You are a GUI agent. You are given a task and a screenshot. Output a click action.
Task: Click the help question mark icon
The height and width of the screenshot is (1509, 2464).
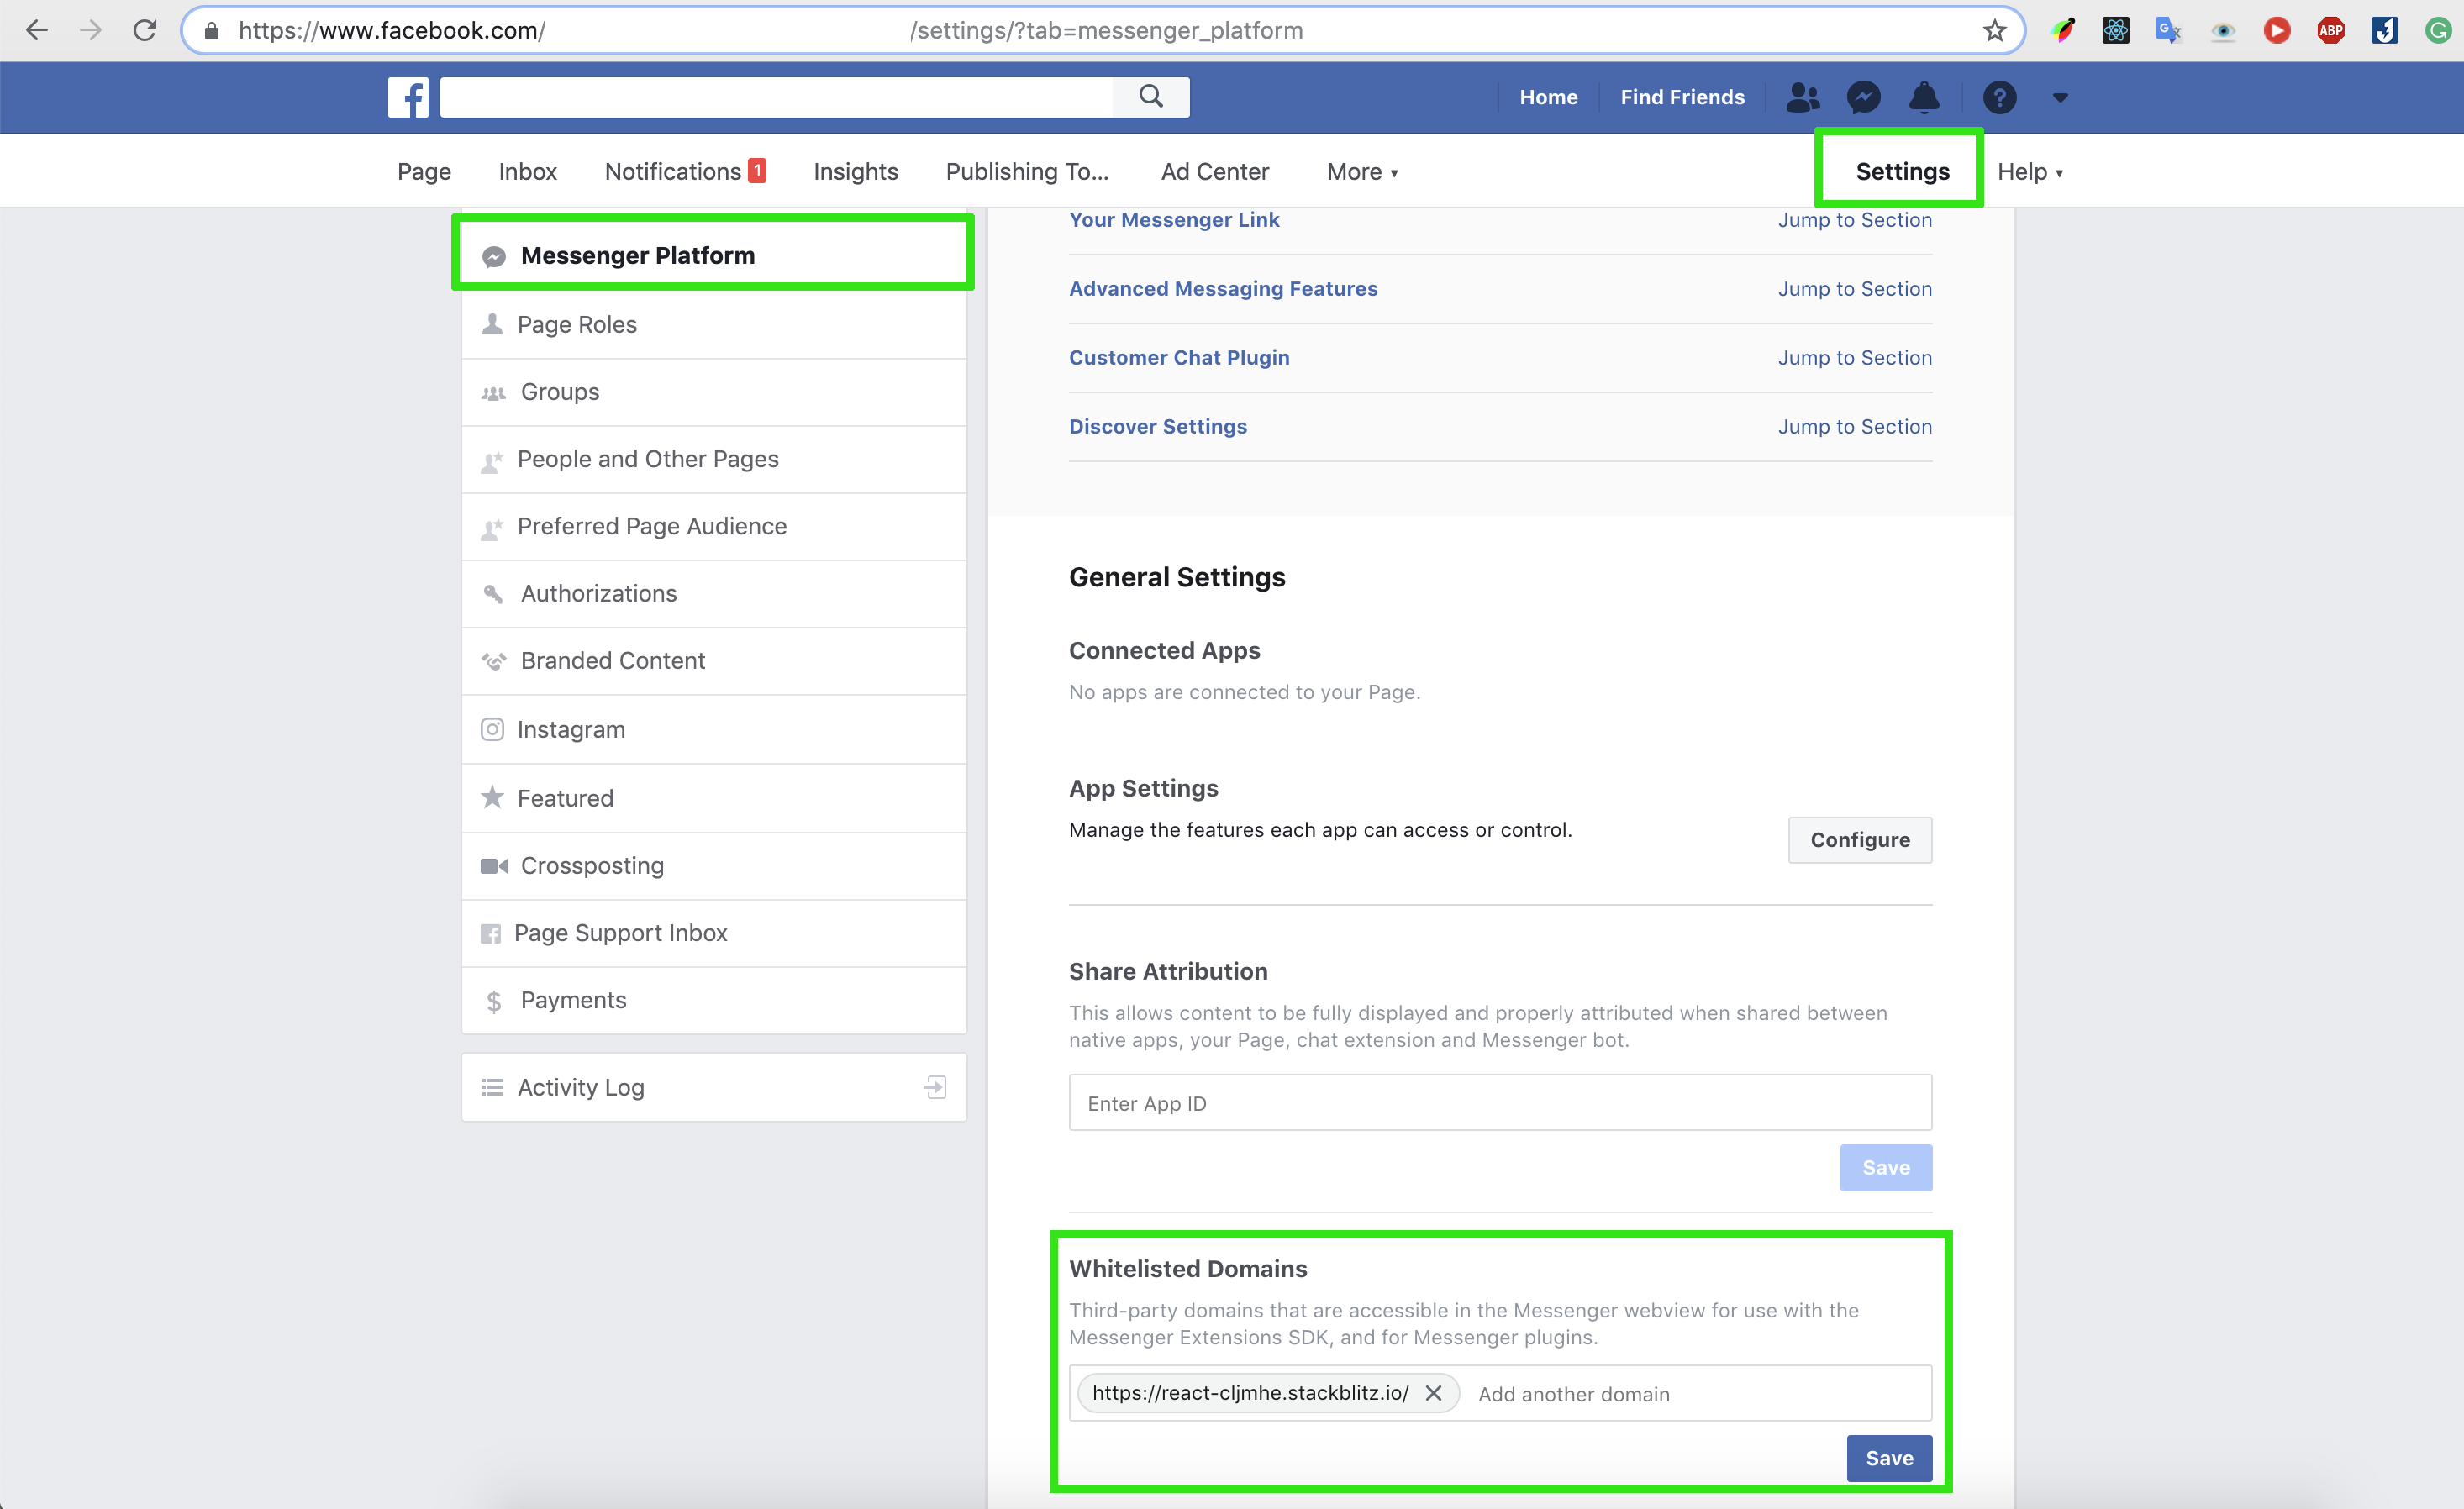[x=1999, y=97]
